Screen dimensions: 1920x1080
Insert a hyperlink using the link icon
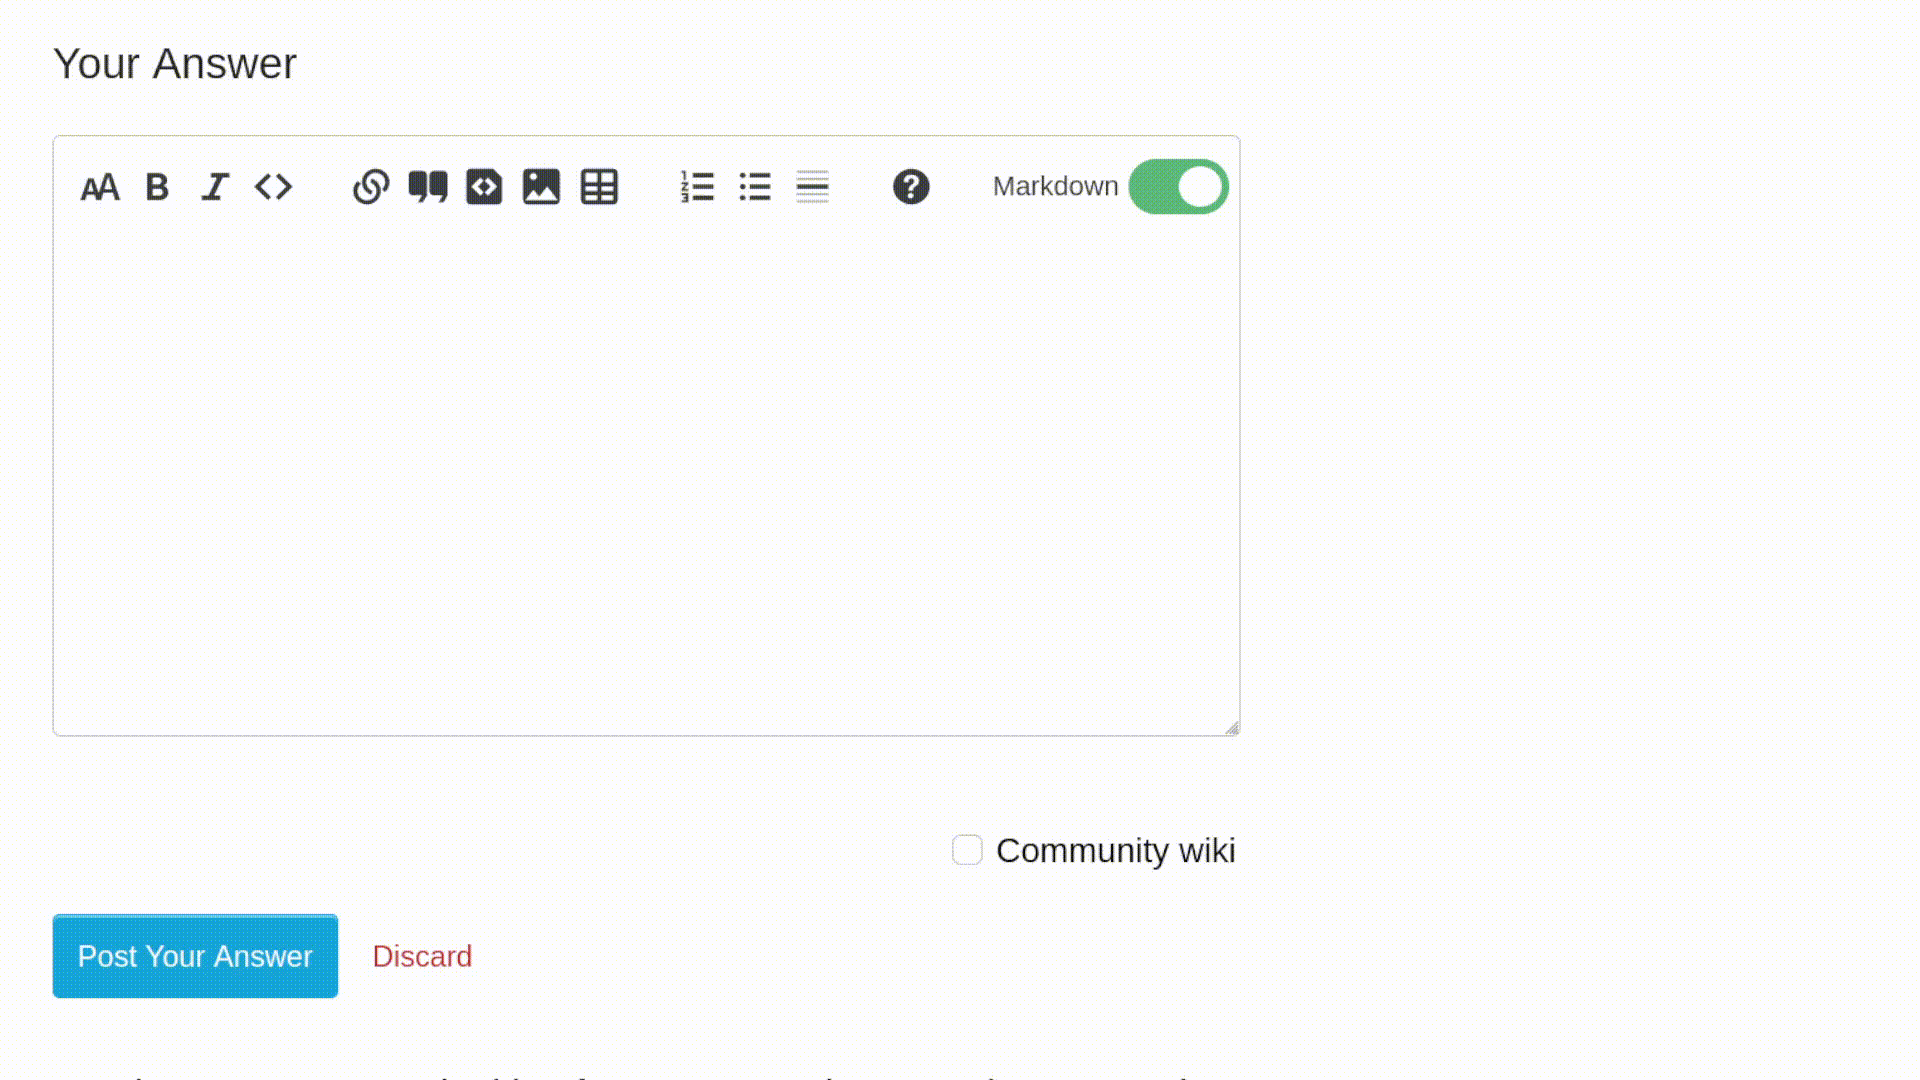pos(371,186)
